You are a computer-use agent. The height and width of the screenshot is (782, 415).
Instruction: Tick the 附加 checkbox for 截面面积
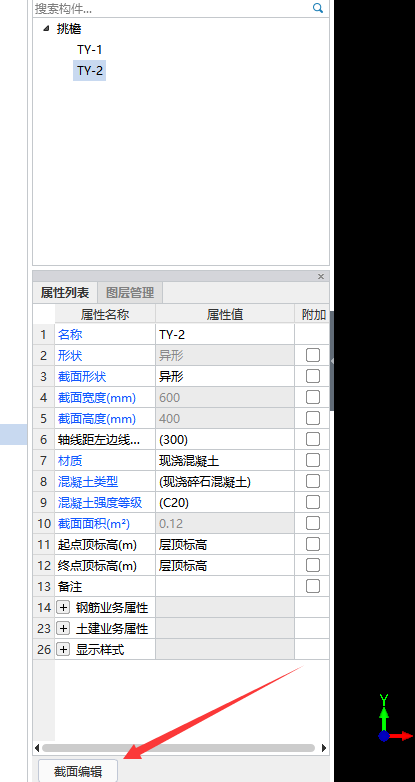[313, 523]
